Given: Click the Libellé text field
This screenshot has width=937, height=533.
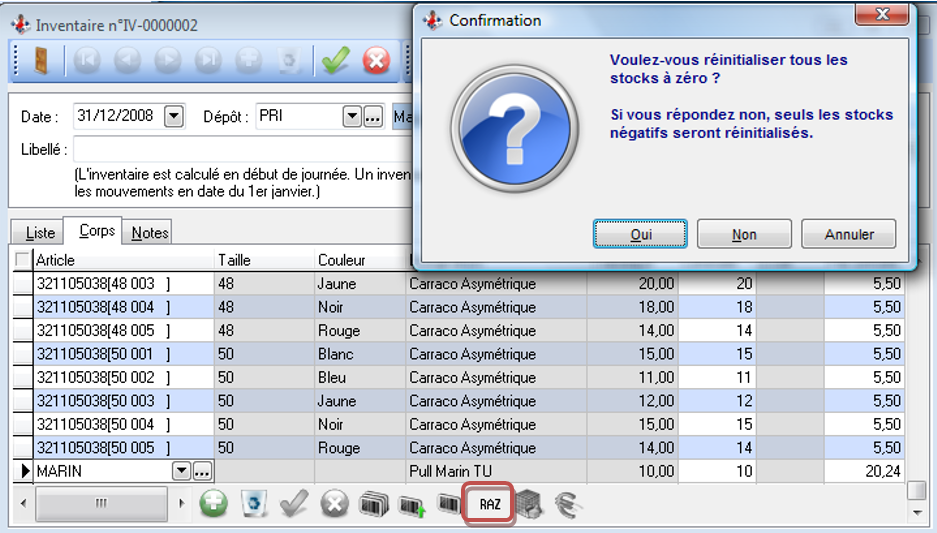Looking at the screenshot, I should (240, 150).
